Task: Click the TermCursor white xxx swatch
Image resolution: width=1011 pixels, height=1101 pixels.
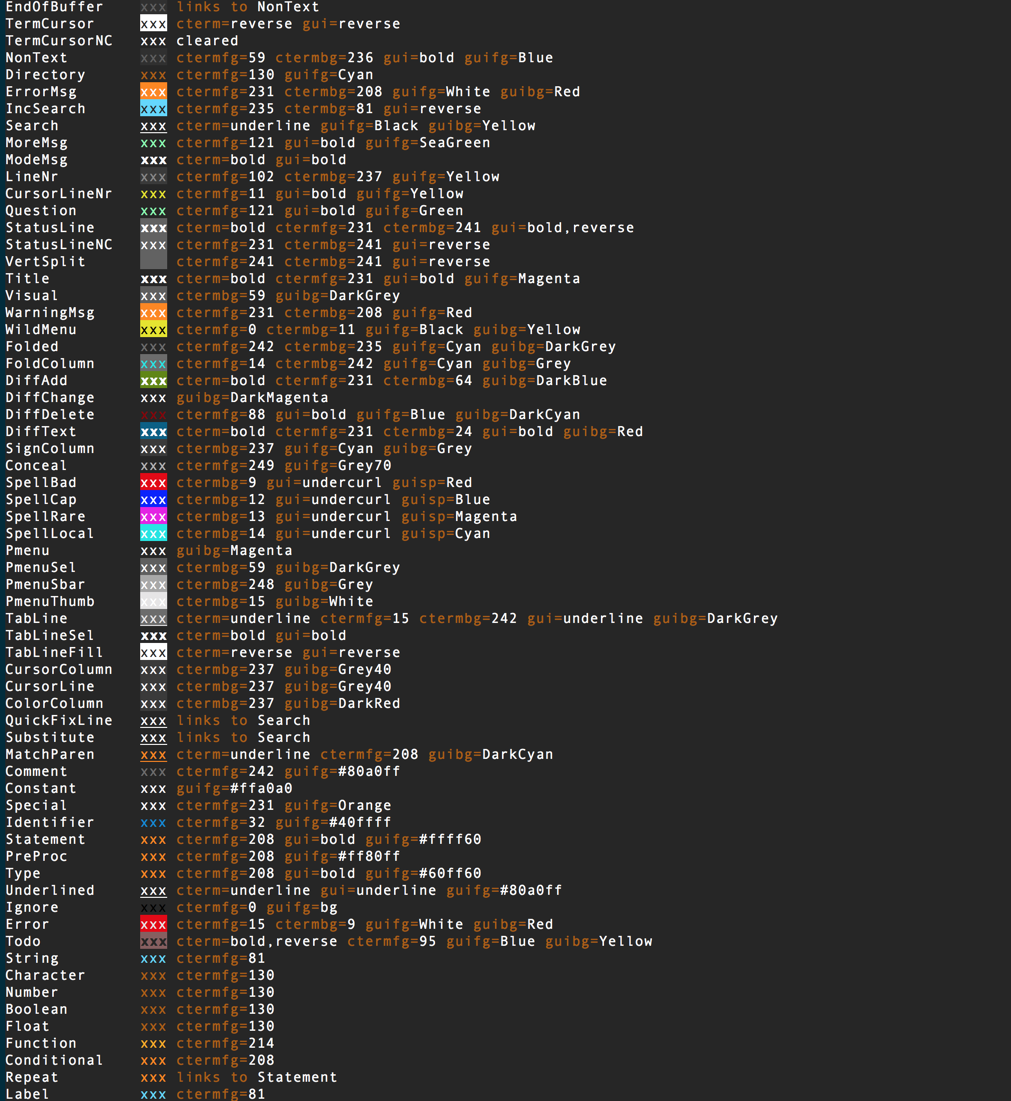Action: 154,24
